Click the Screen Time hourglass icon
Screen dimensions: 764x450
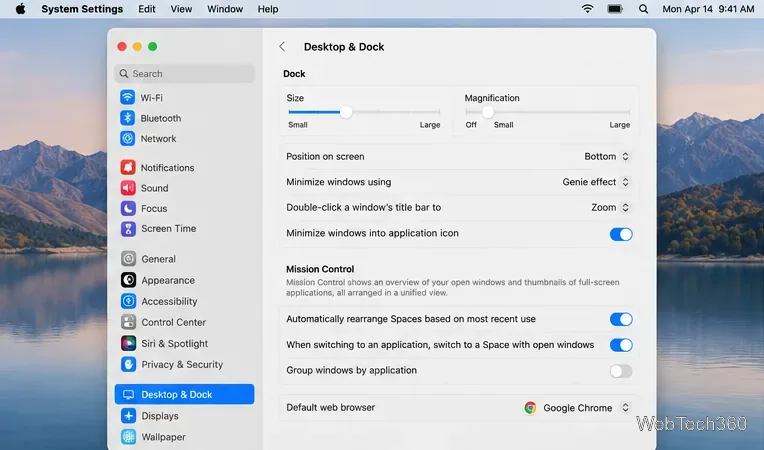[x=128, y=228]
